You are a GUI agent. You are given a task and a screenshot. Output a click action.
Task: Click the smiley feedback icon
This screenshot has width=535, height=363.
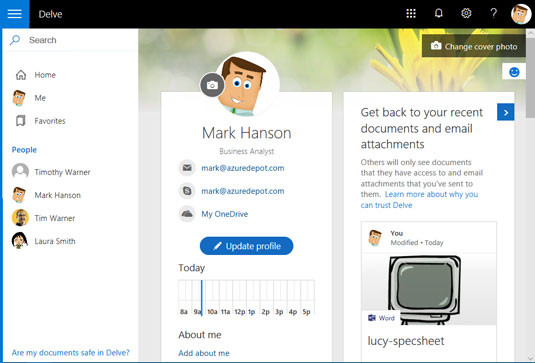coord(514,72)
